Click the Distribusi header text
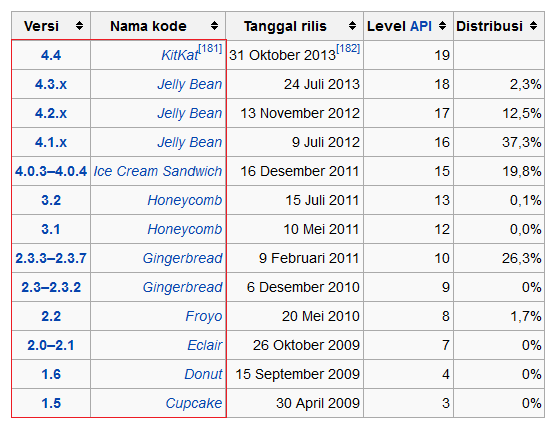The width and height of the screenshot is (553, 426). pos(489,26)
